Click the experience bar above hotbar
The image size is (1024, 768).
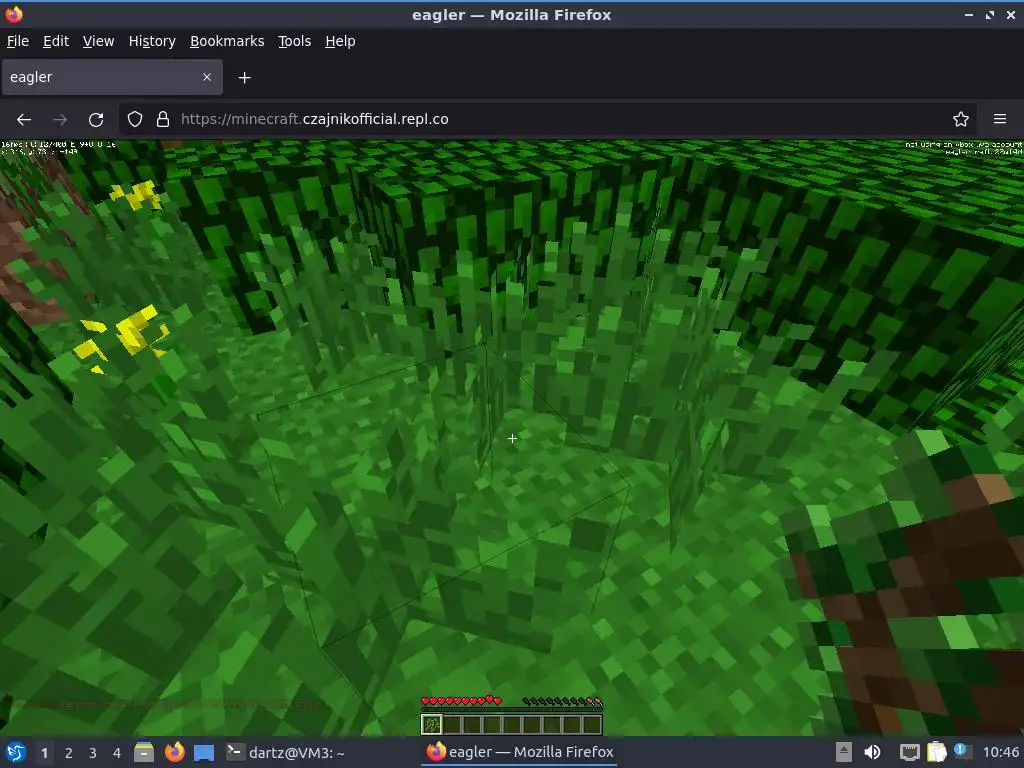(x=511, y=710)
